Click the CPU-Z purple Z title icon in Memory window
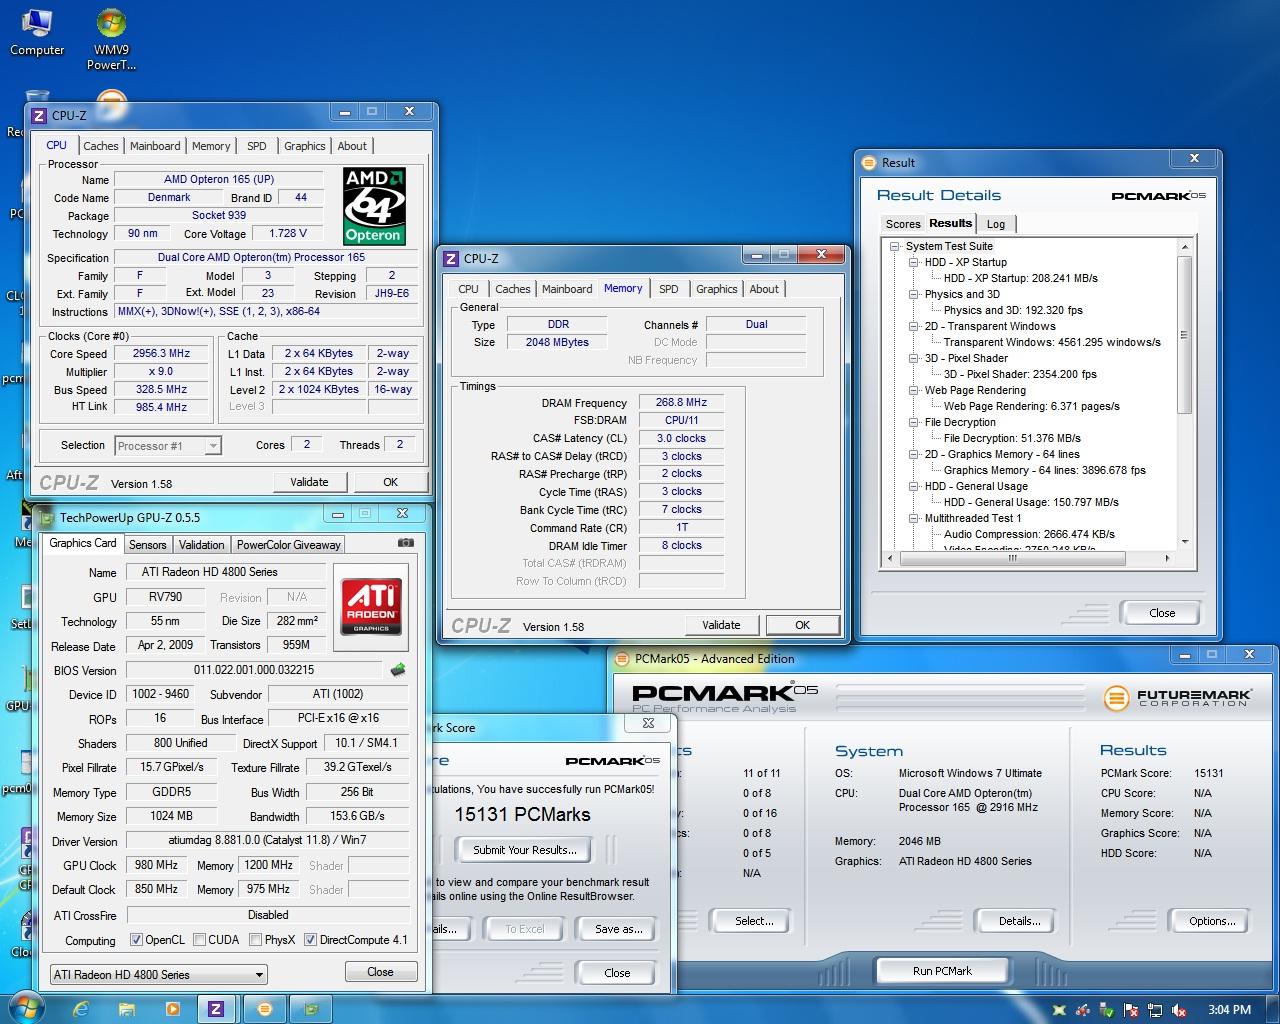Screen dimensions: 1280x1024 [x=452, y=258]
